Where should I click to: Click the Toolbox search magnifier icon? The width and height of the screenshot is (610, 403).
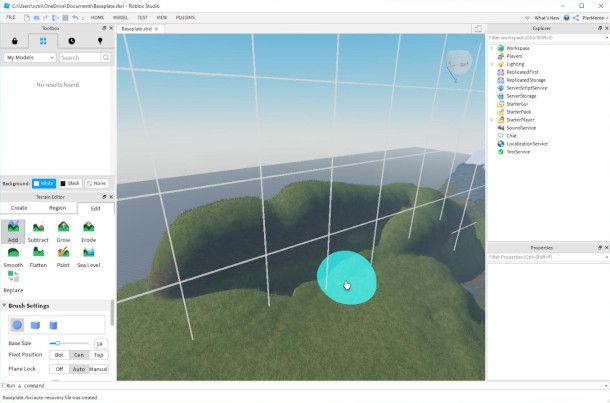106,58
